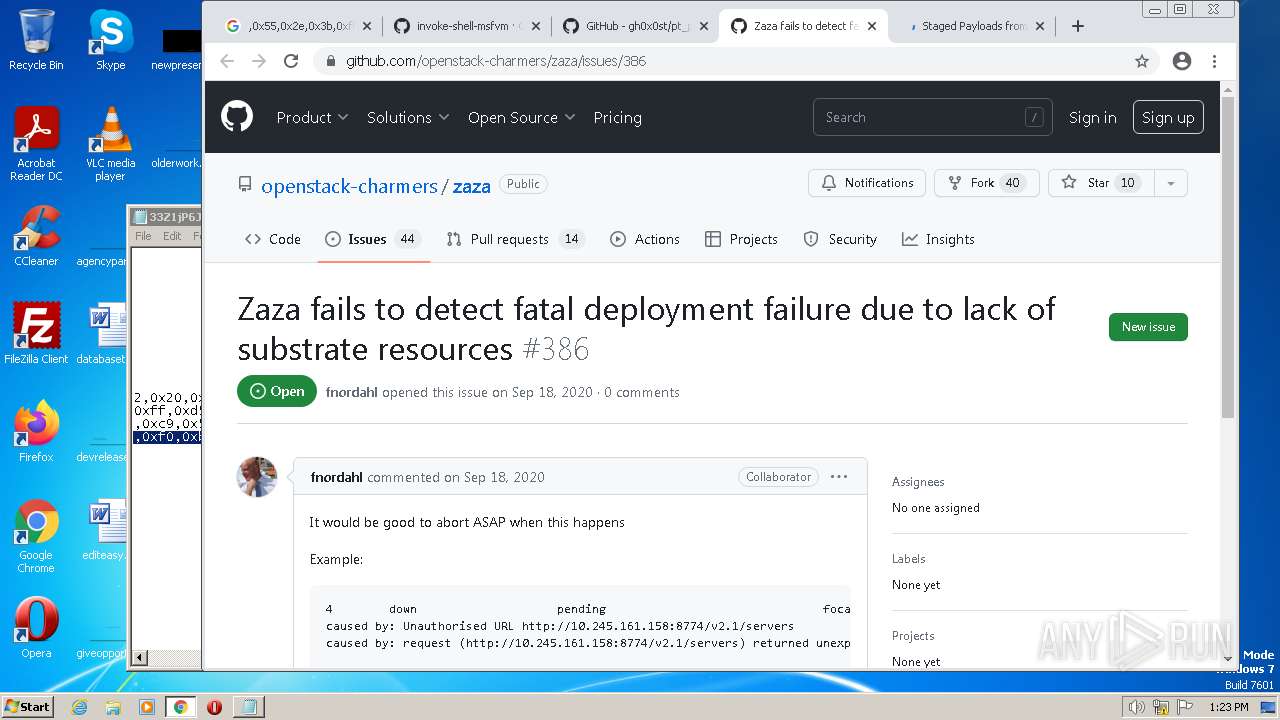
Task: Switch to the Security tab
Action: pyautogui.click(x=840, y=239)
